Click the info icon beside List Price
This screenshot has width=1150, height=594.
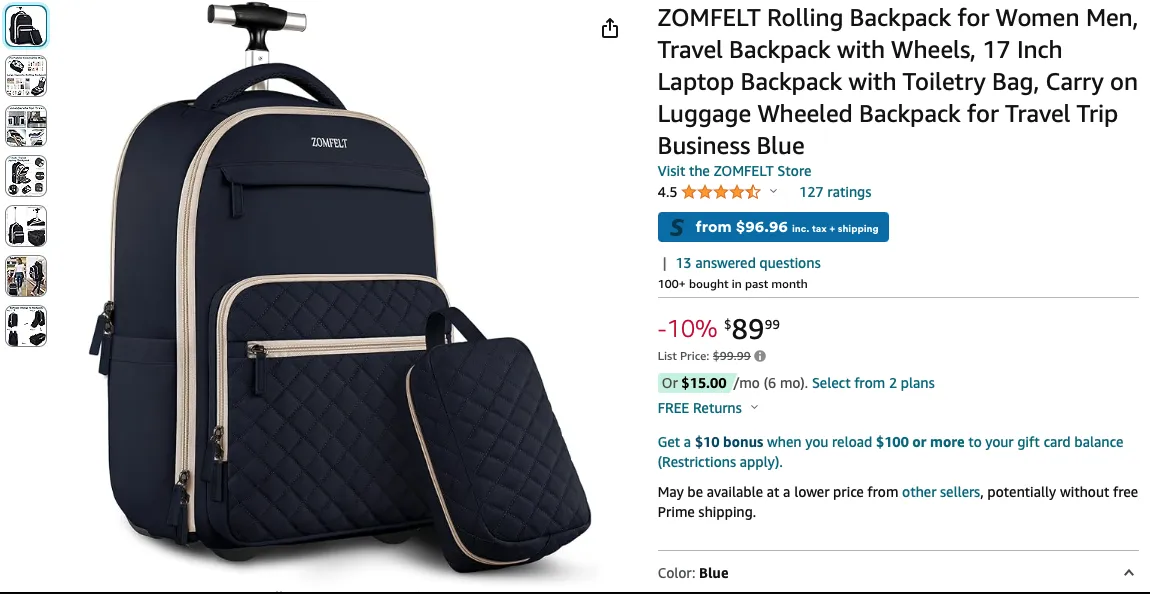(760, 356)
